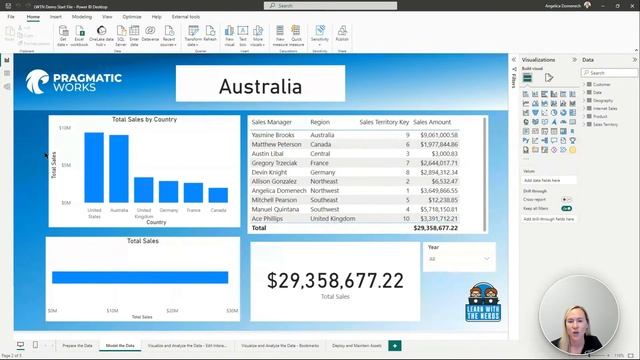640x360 pixels.
Task: Open the More visuals ribbon button
Action: click(258, 36)
